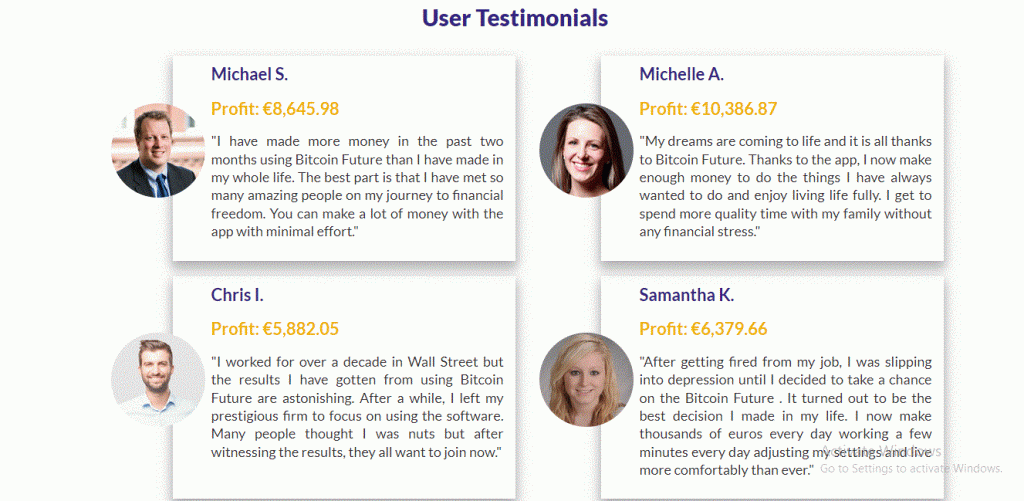The image size is (1024, 501).
Task: Click the Michelle A. testimonial card
Action: [x=773, y=159]
